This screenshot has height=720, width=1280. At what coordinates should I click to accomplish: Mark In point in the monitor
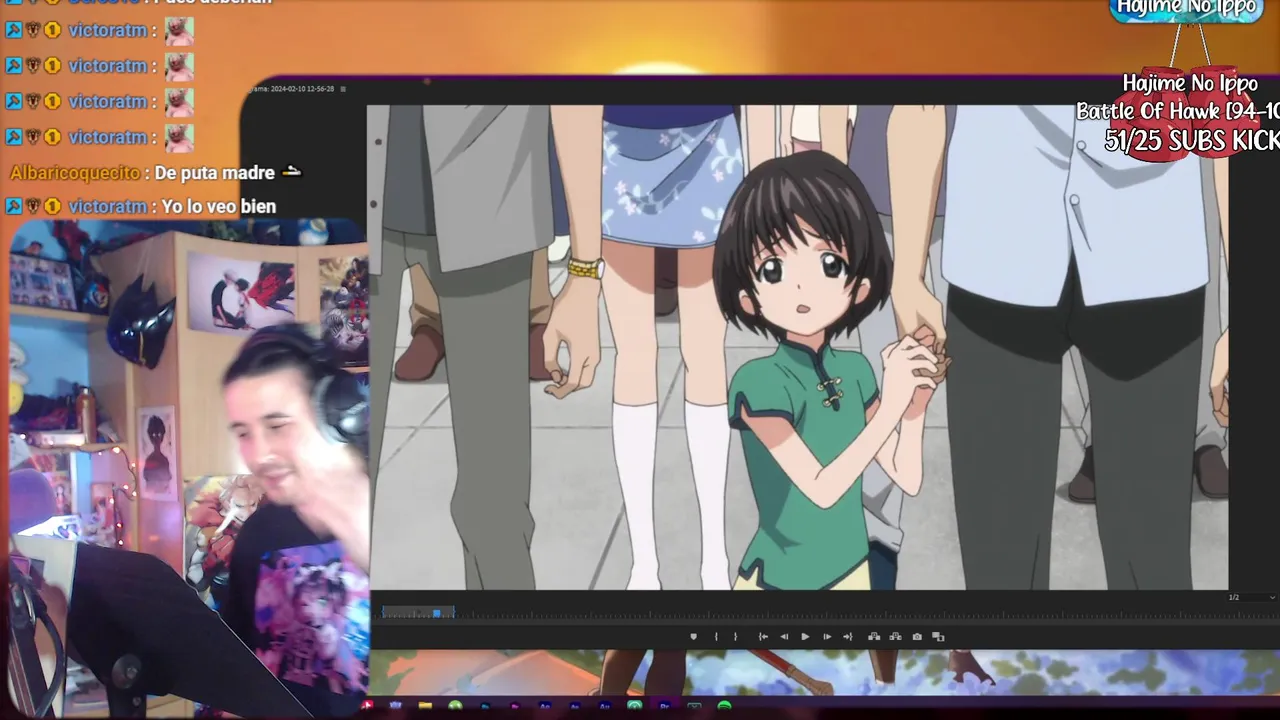pos(716,637)
